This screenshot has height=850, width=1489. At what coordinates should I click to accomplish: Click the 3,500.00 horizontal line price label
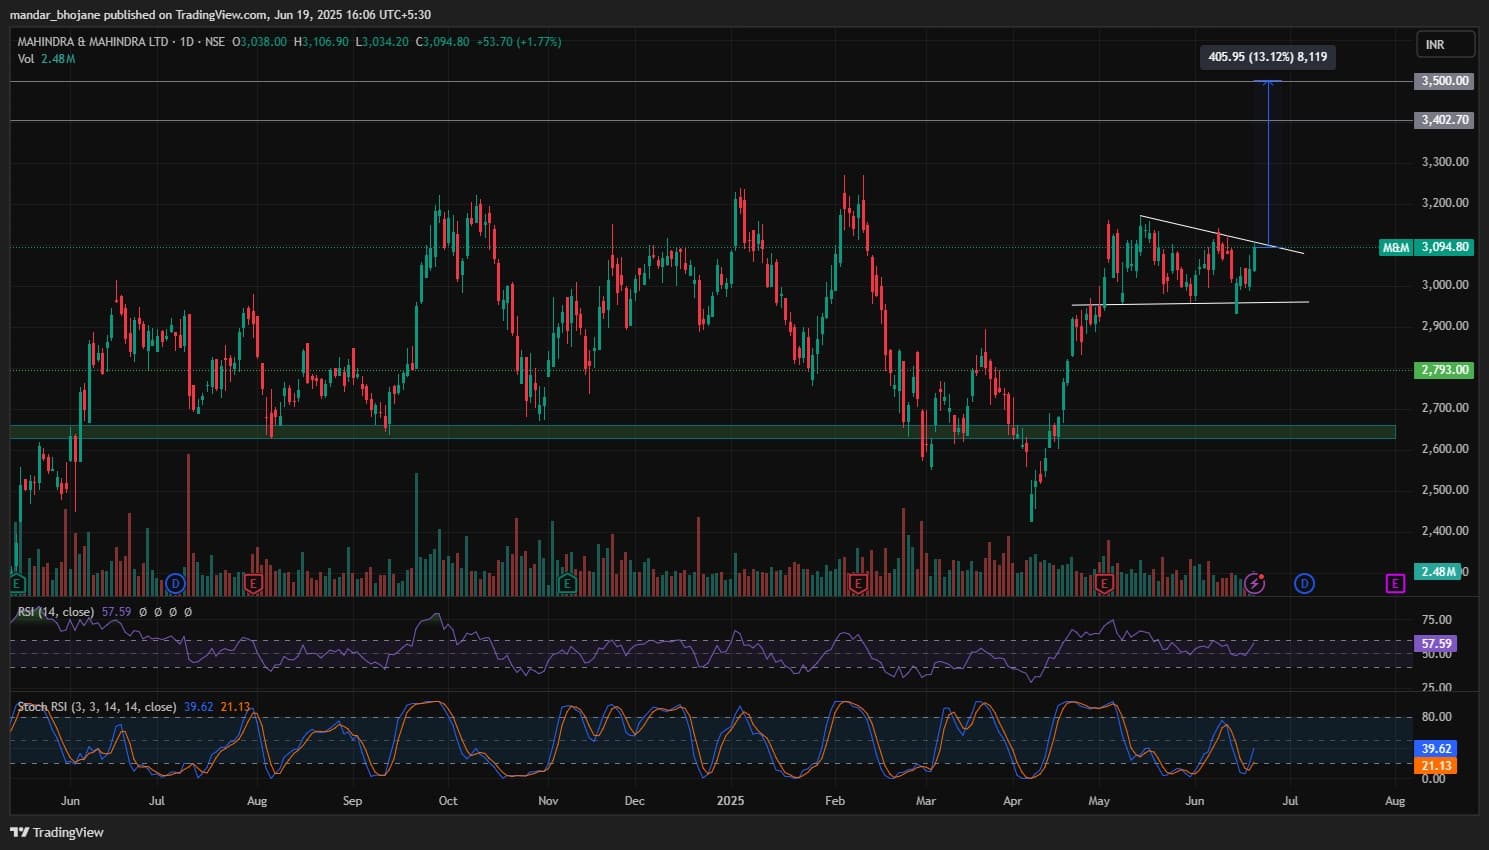1444,81
